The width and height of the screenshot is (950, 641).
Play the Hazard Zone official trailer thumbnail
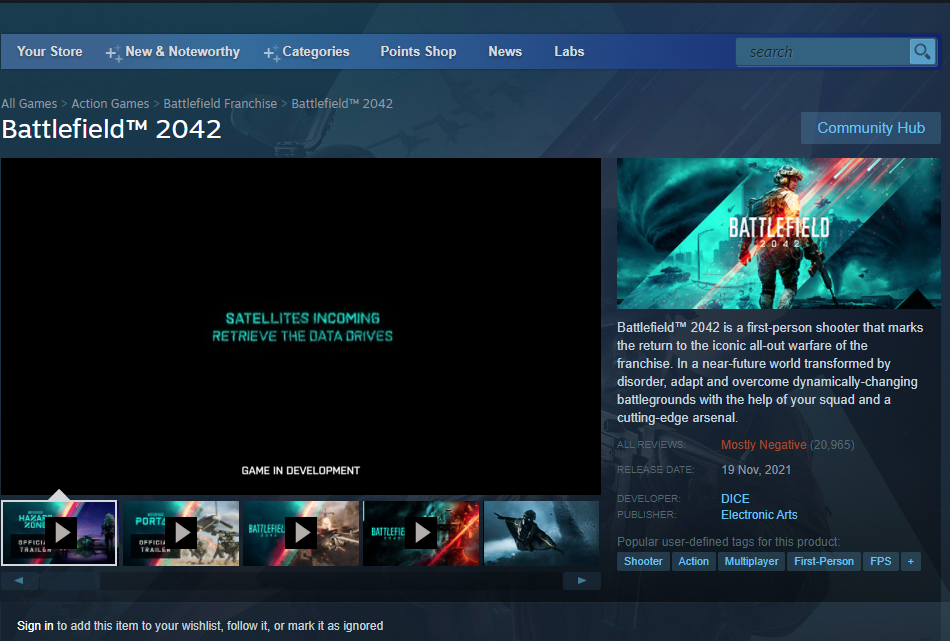[59, 533]
